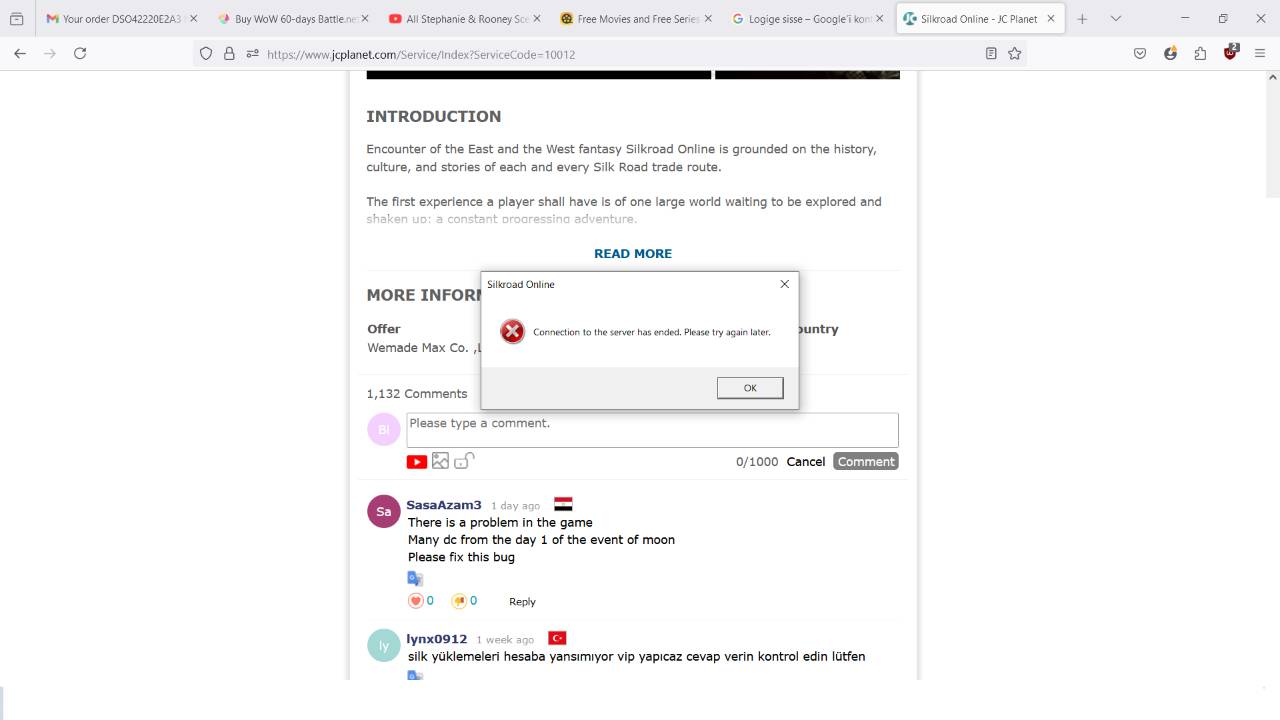Open the Firefox View icon
The width and height of the screenshot is (1280, 720).
(17, 19)
